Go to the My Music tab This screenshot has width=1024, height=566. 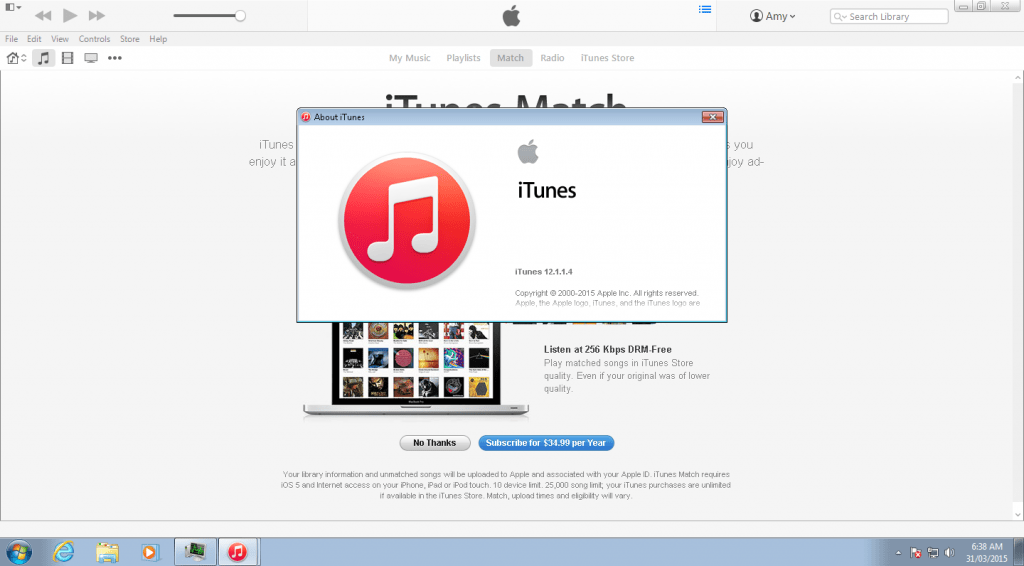tap(409, 58)
